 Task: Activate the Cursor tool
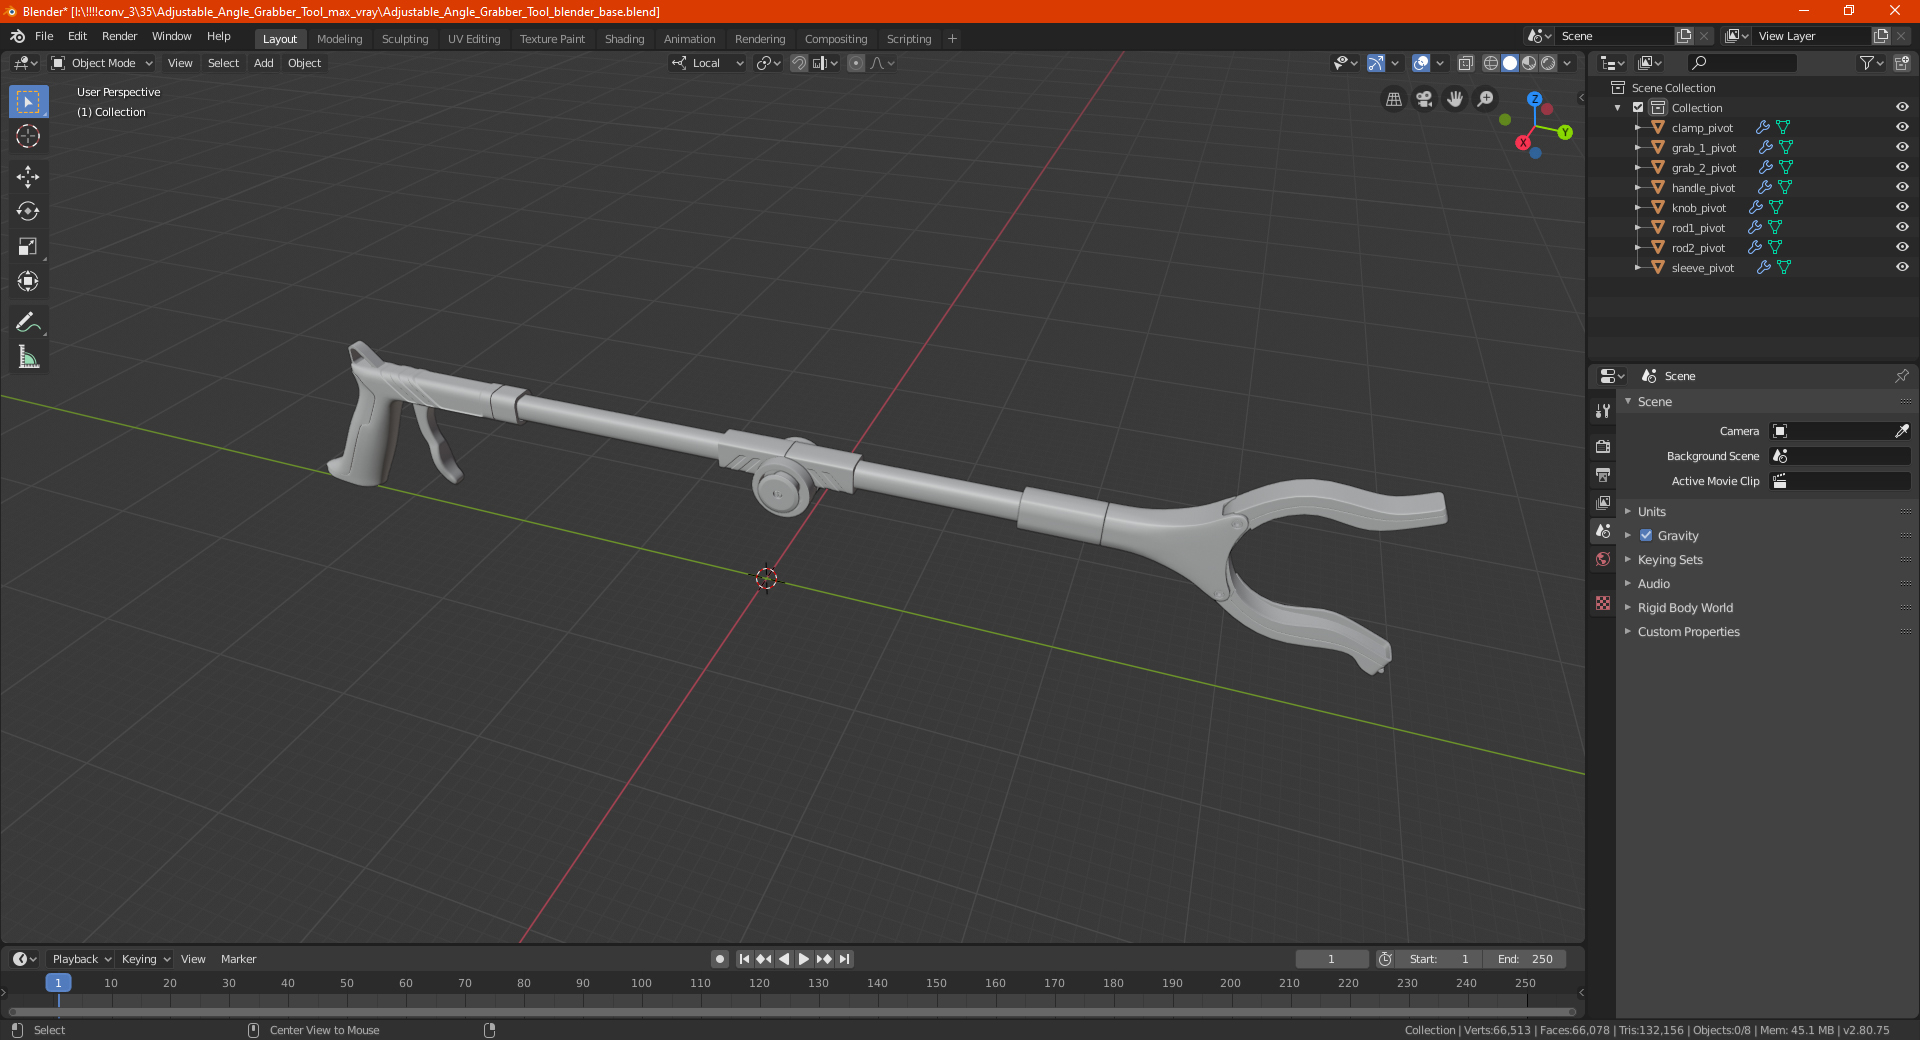tap(28, 137)
